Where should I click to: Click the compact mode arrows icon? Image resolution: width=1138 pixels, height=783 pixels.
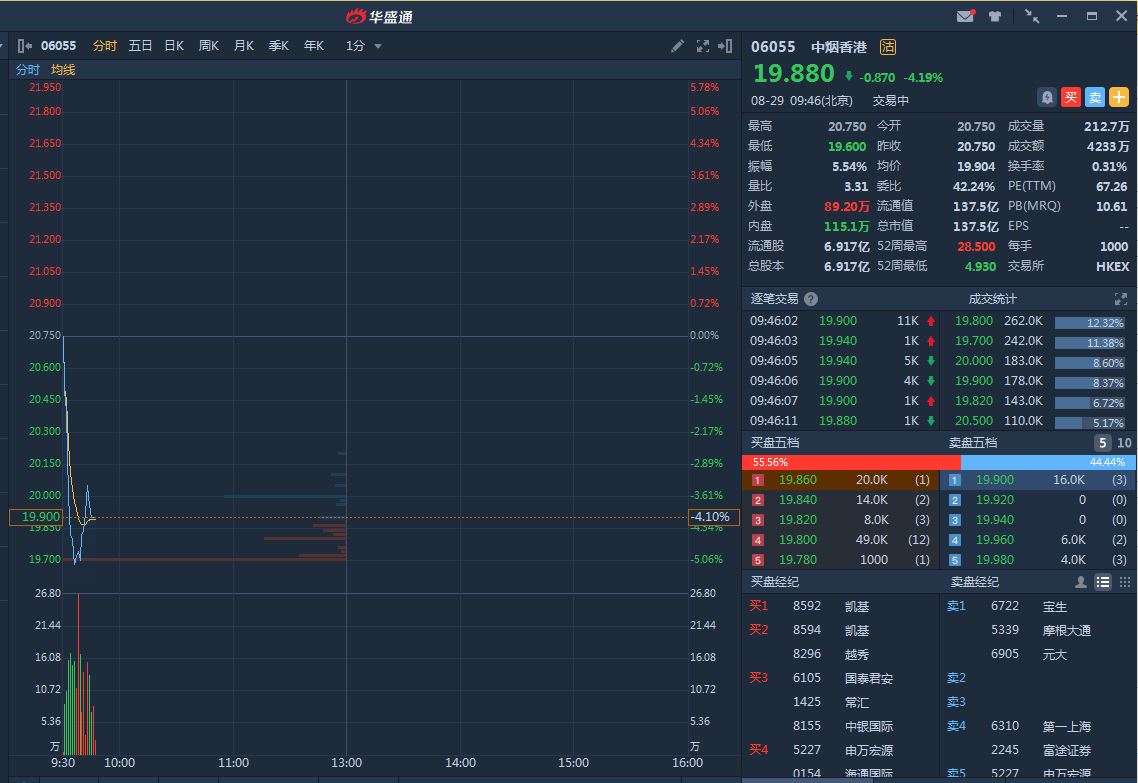(1031, 16)
